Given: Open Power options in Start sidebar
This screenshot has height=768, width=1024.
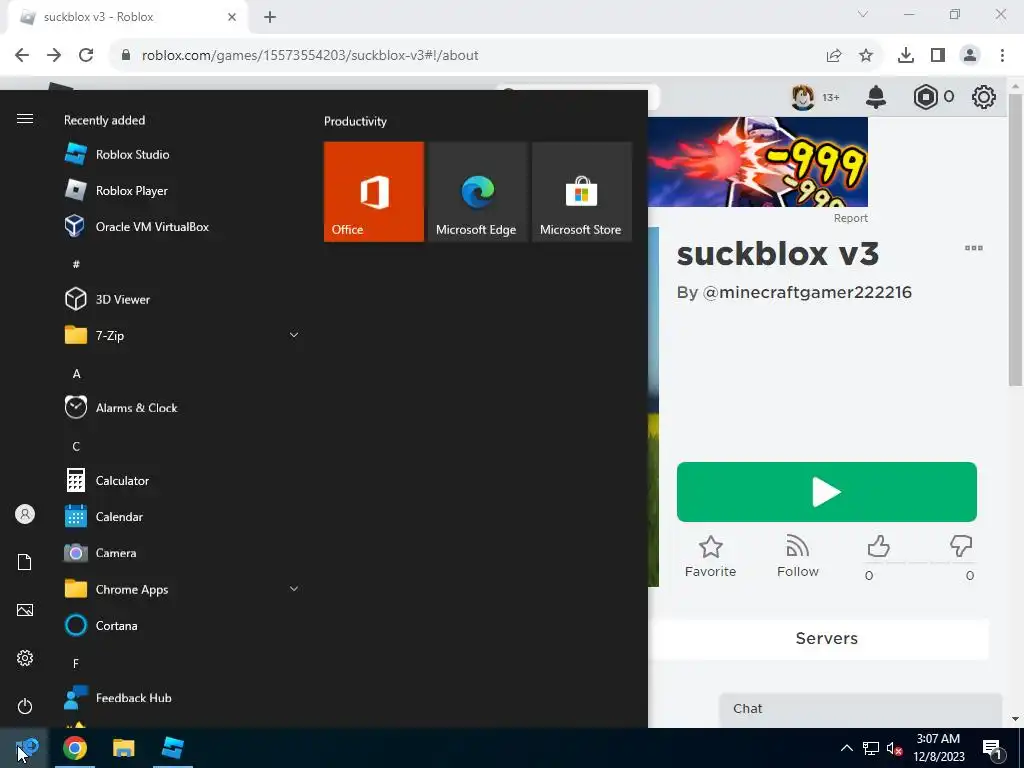Looking at the screenshot, I should coord(25,706).
